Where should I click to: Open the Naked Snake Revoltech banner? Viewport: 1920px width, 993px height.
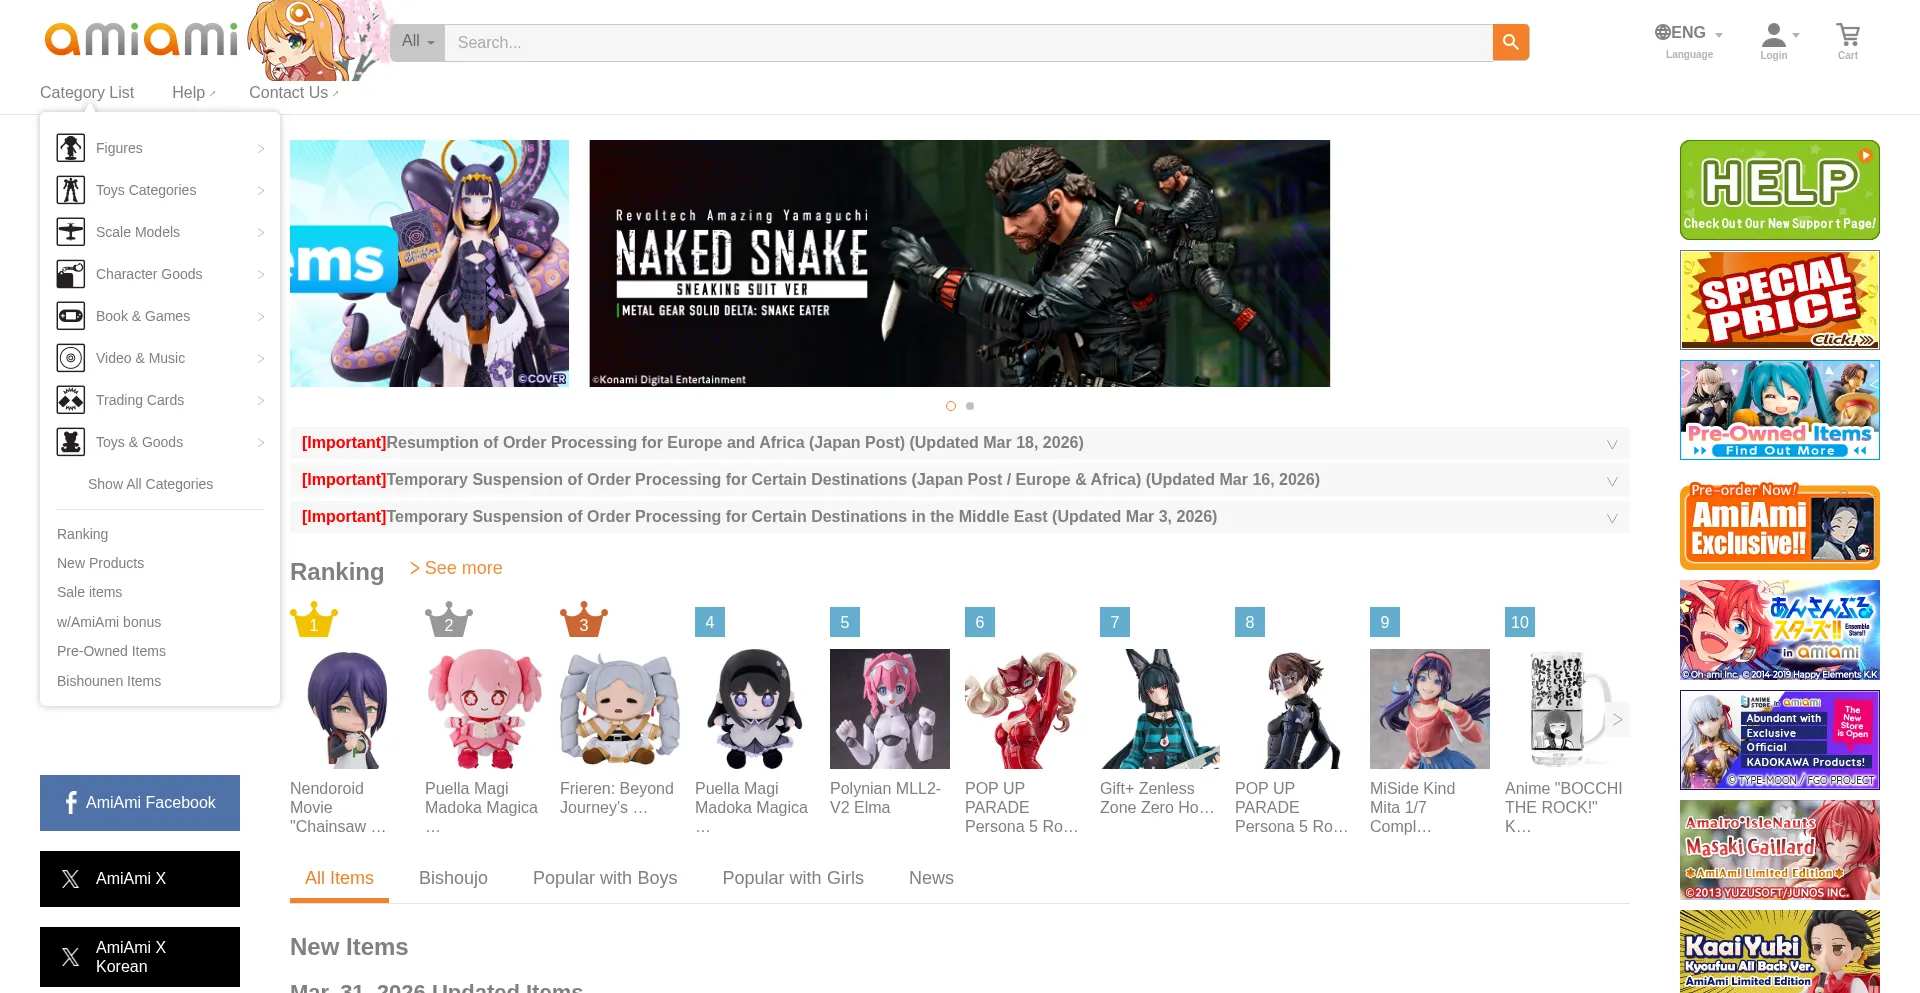pos(960,263)
